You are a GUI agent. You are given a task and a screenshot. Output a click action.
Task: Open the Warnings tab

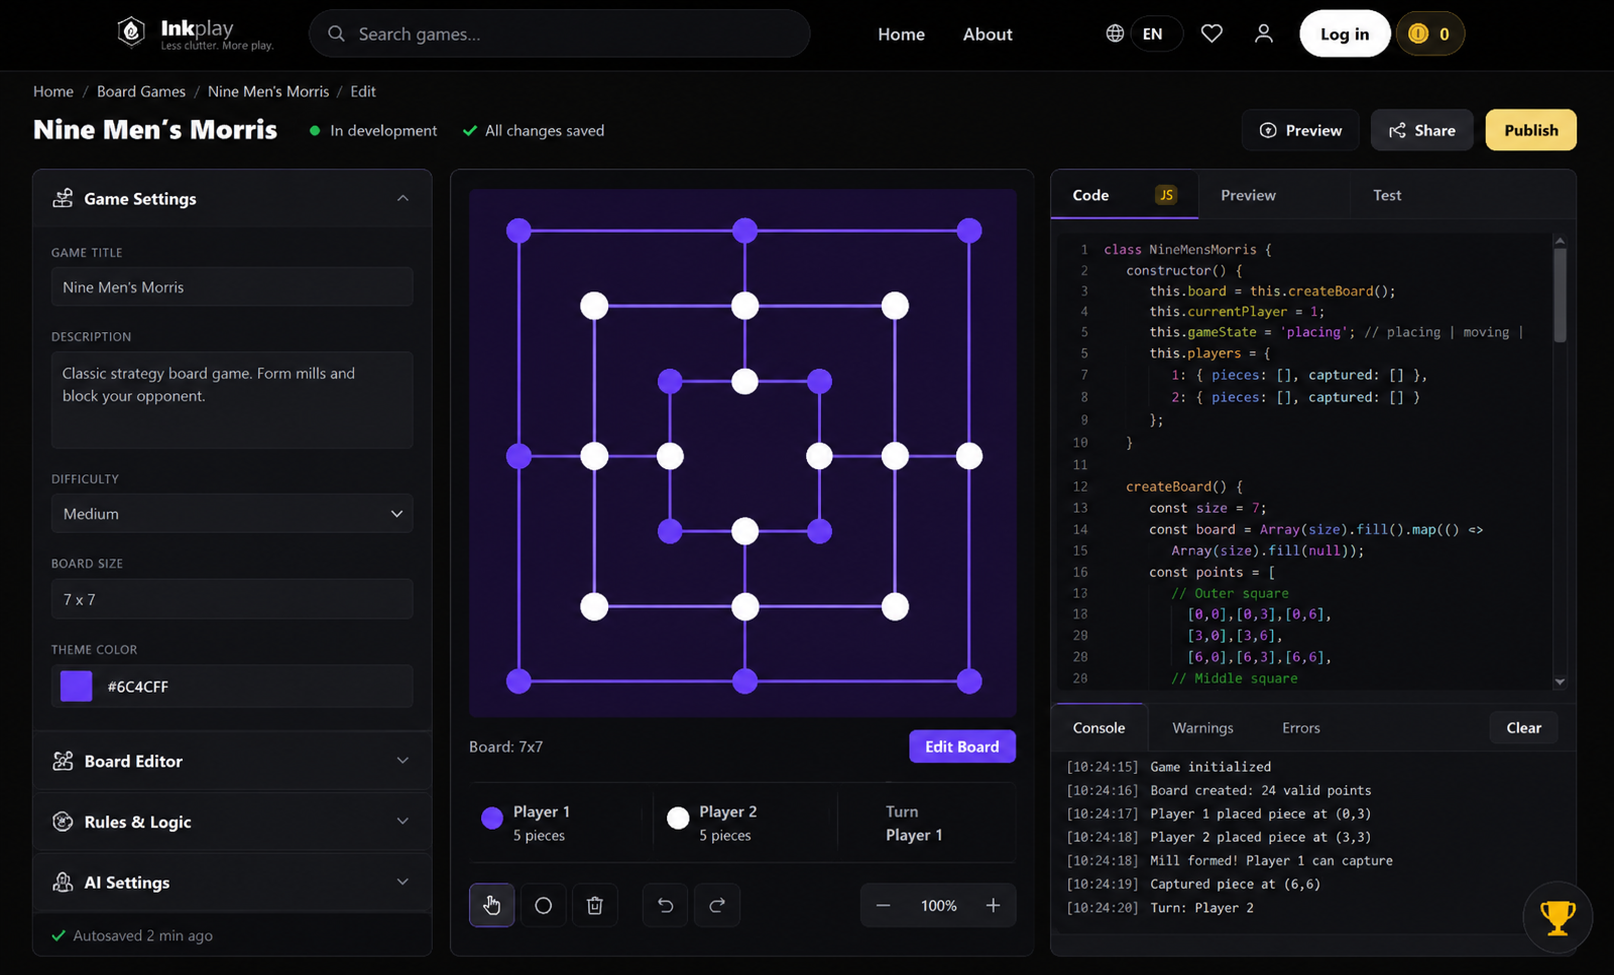click(x=1203, y=728)
